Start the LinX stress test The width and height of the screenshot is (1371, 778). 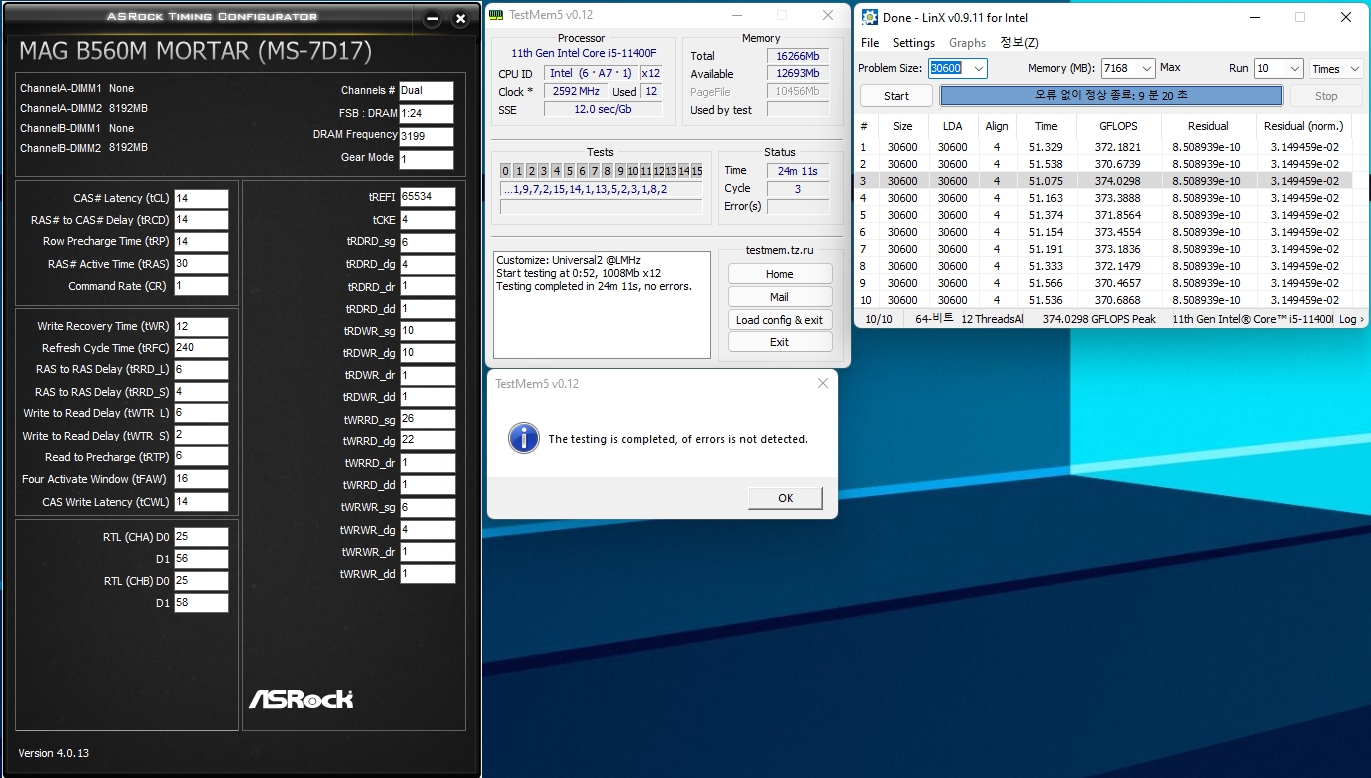pyautogui.click(x=896, y=96)
